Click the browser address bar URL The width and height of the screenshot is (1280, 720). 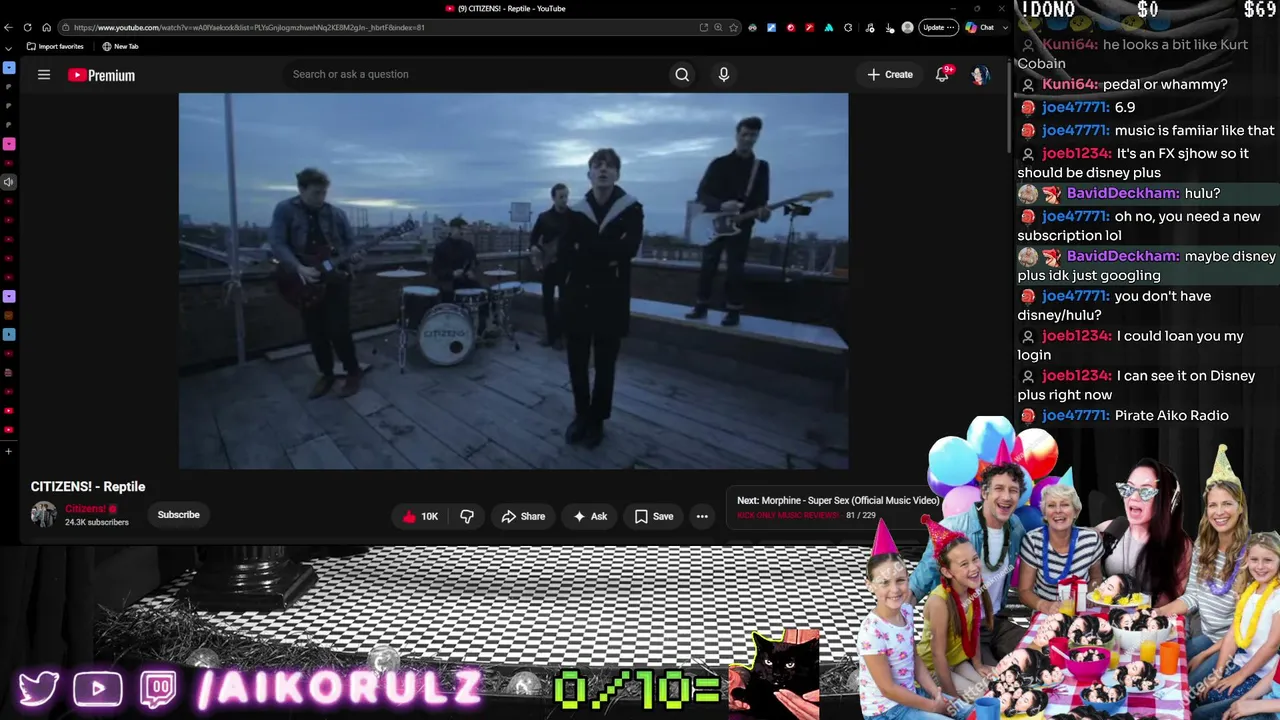point(249,28)
